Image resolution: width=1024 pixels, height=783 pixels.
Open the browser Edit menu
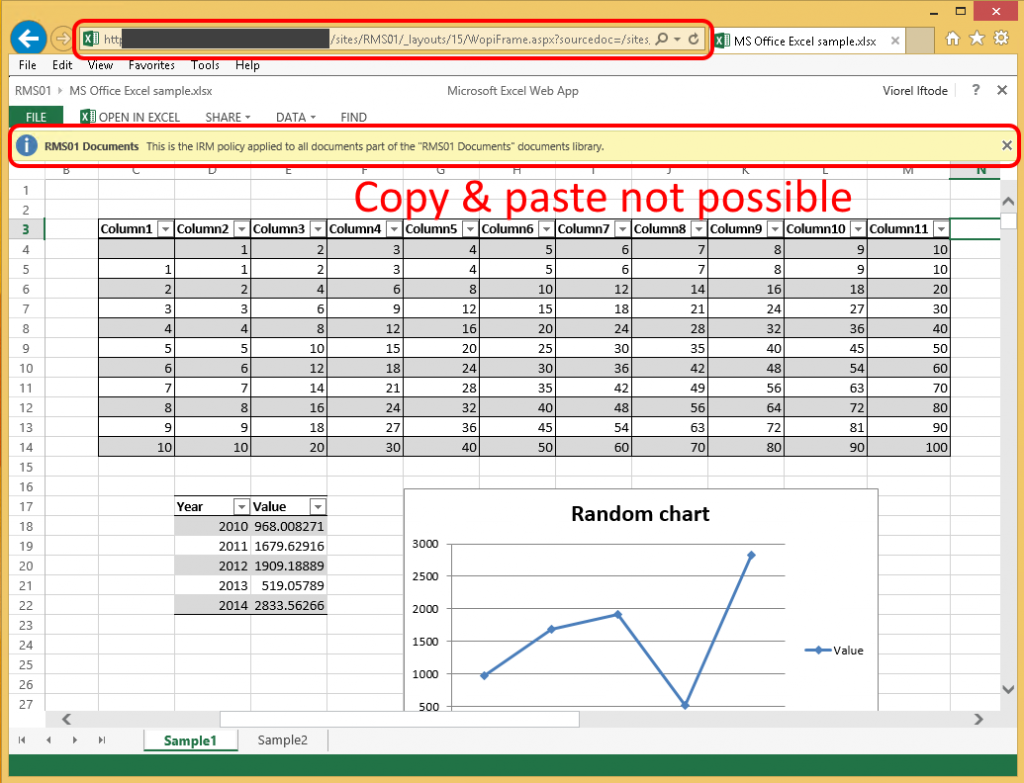[62, 65]
